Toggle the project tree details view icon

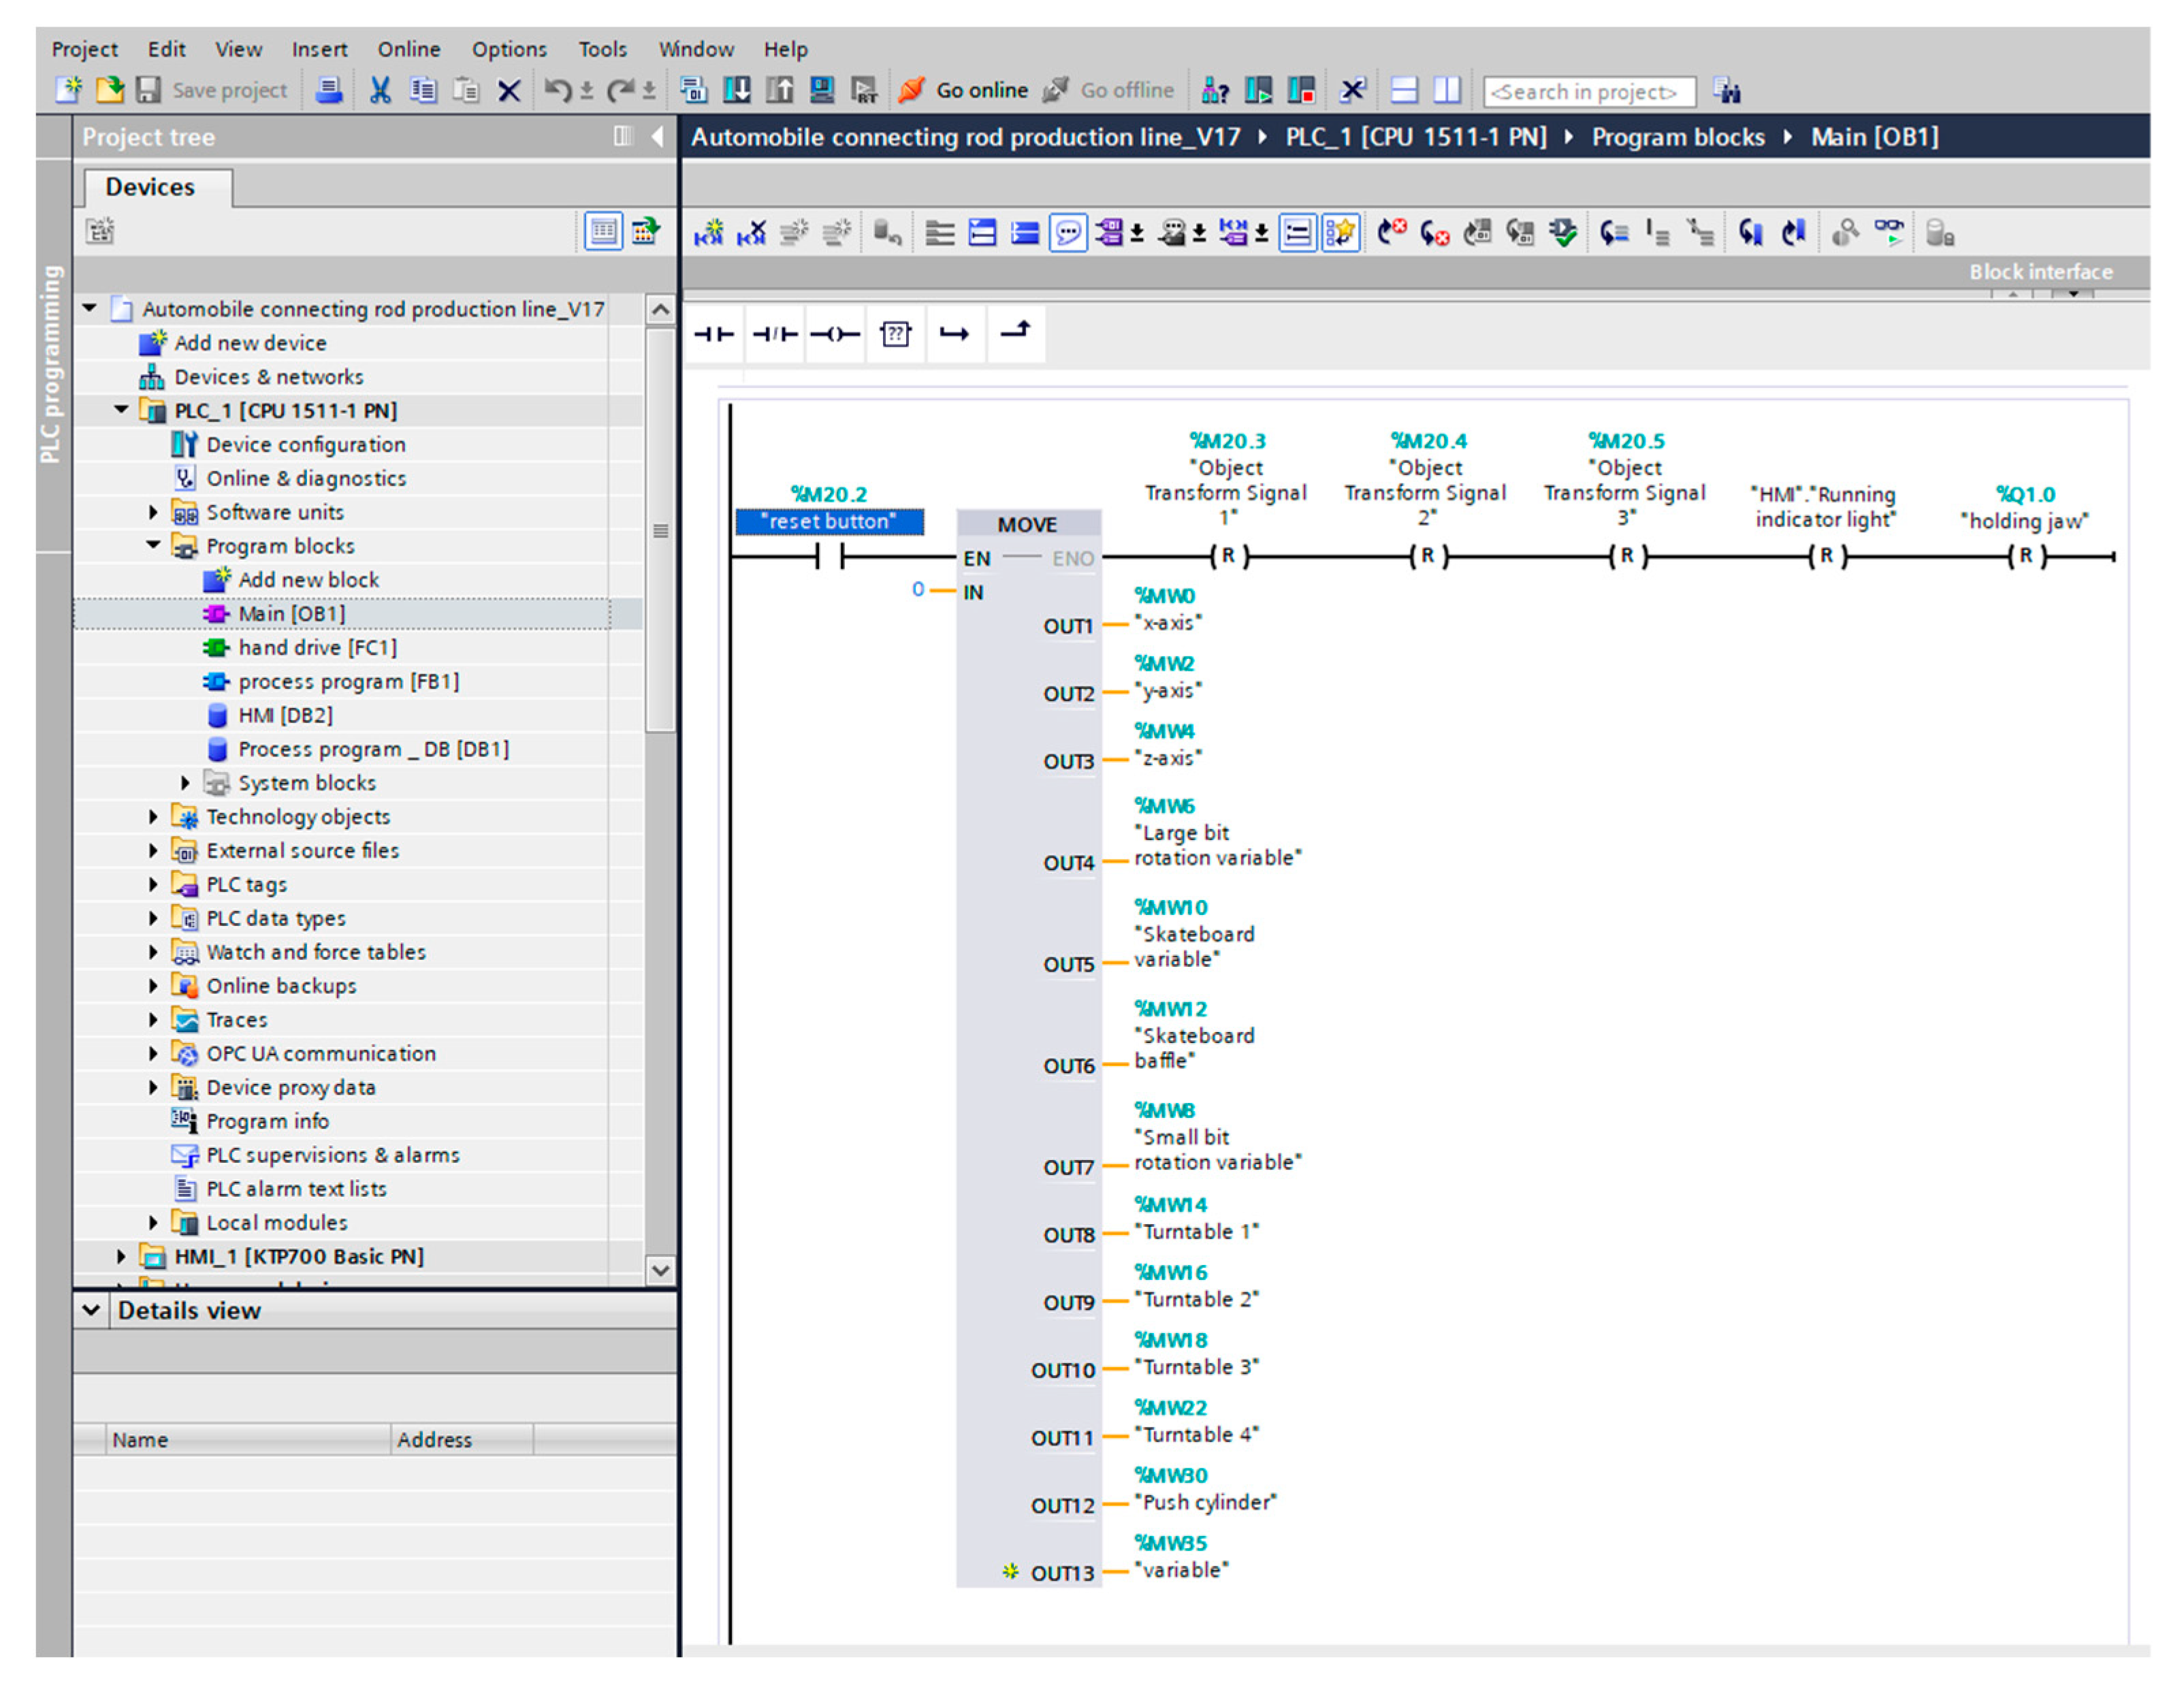tap(603, 232)
